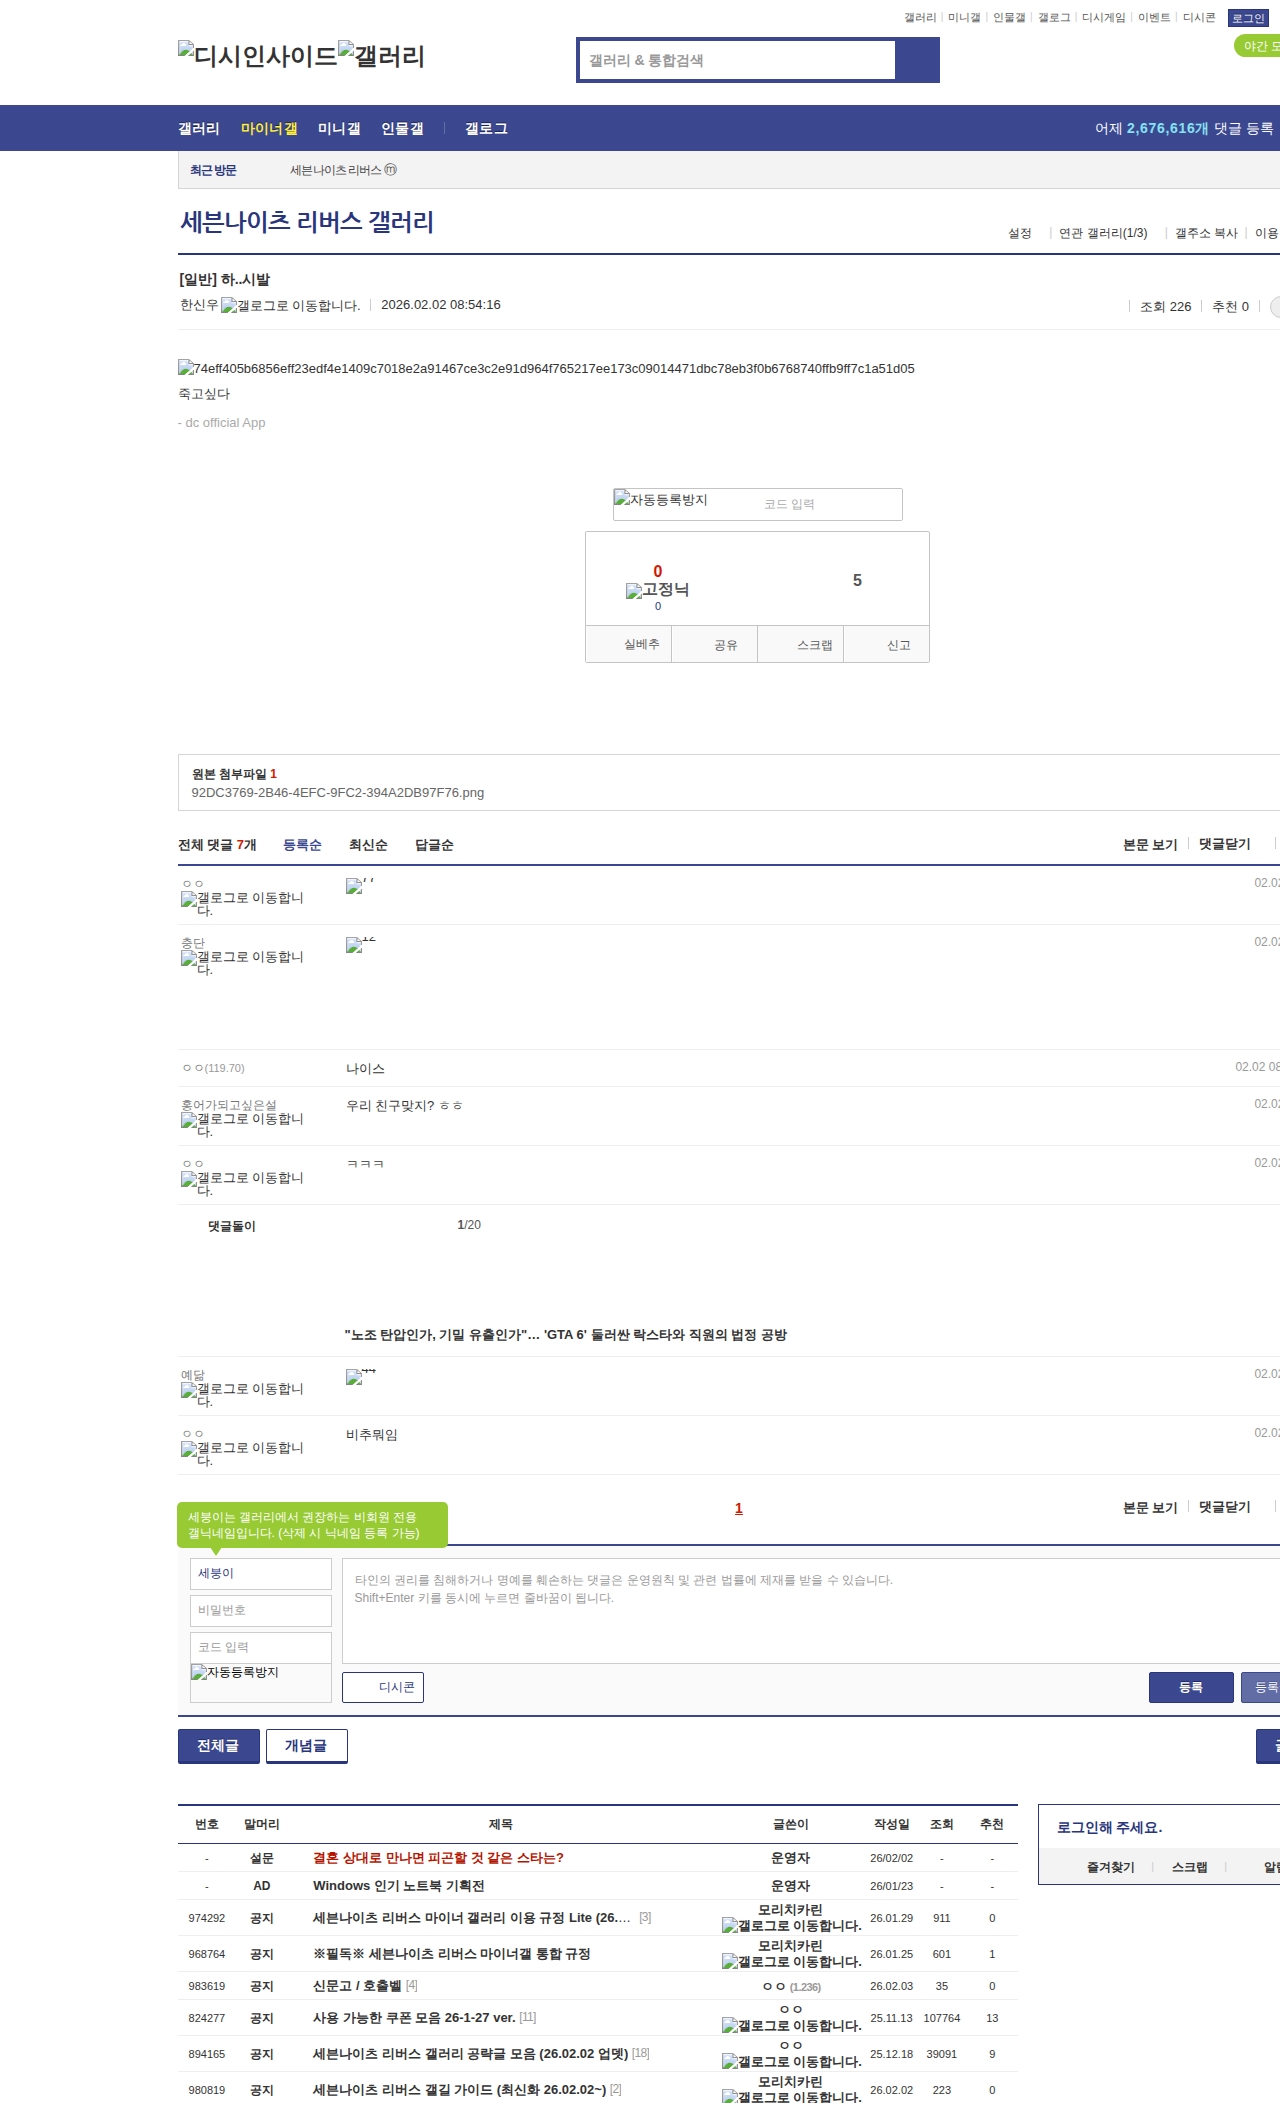Open the 디시콘 emoticon picker

point(383,1687)
